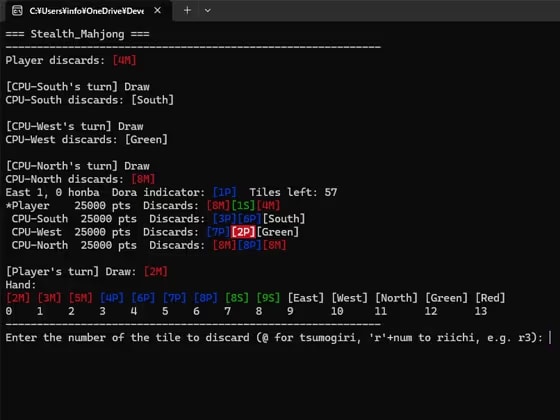This screenshot has height=420, width=560.
Task: Click the [Red] dragon tile in hand
Action: 490,298
